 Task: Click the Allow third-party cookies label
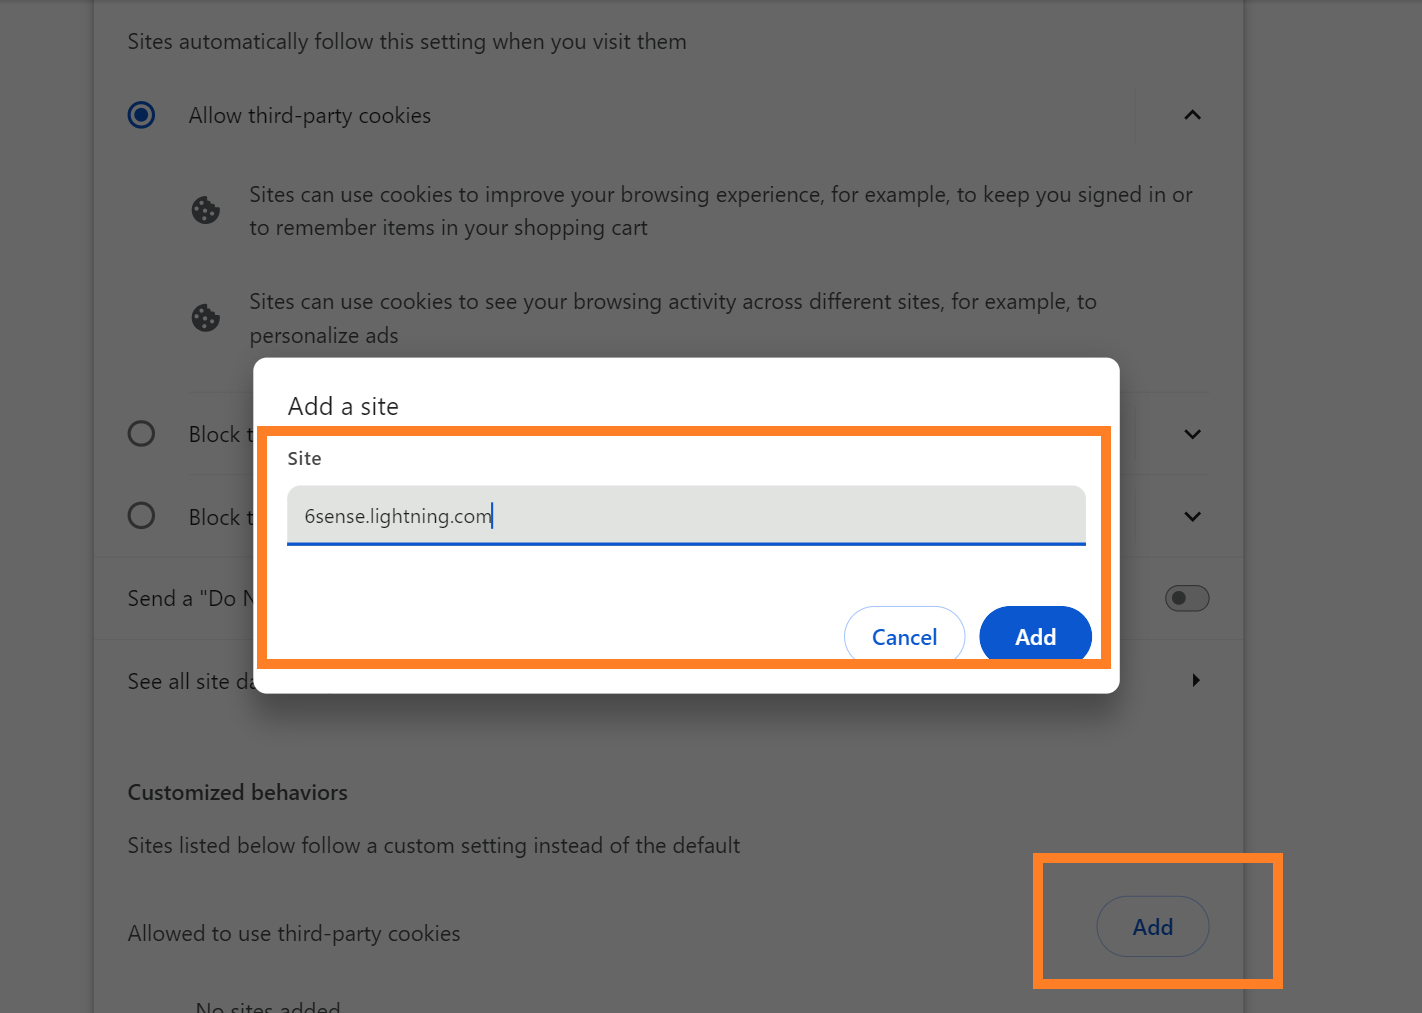coord(310,115)
